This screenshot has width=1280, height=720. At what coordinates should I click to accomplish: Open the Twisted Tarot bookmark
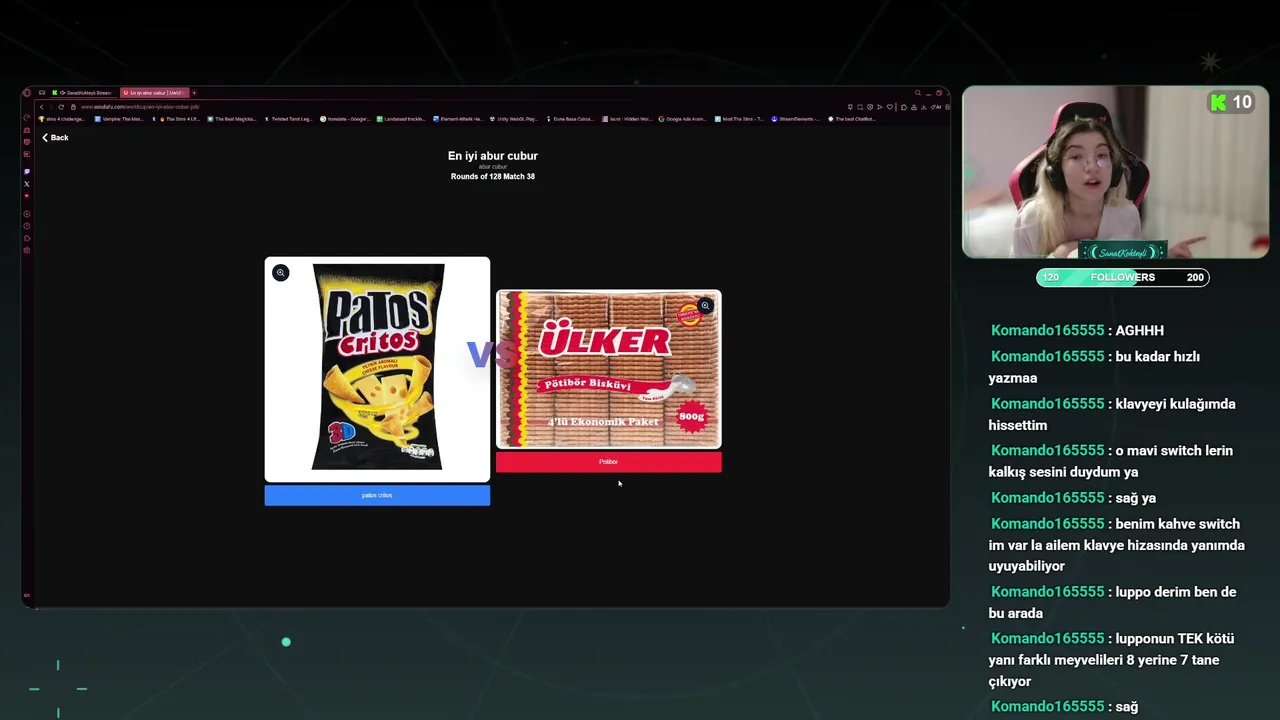[290, 119]
